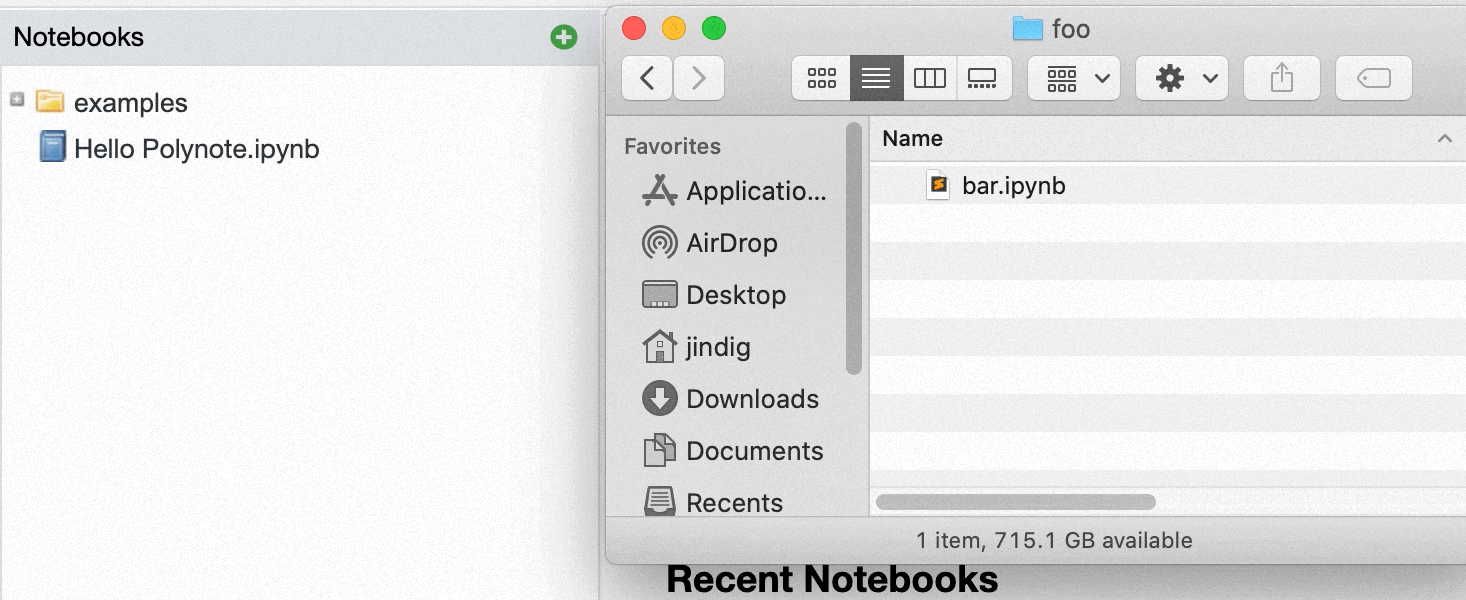Viewport: 1466px width, 600px height.
Task: Click the Share icon in the toolbar
Action: (1281, 77)
